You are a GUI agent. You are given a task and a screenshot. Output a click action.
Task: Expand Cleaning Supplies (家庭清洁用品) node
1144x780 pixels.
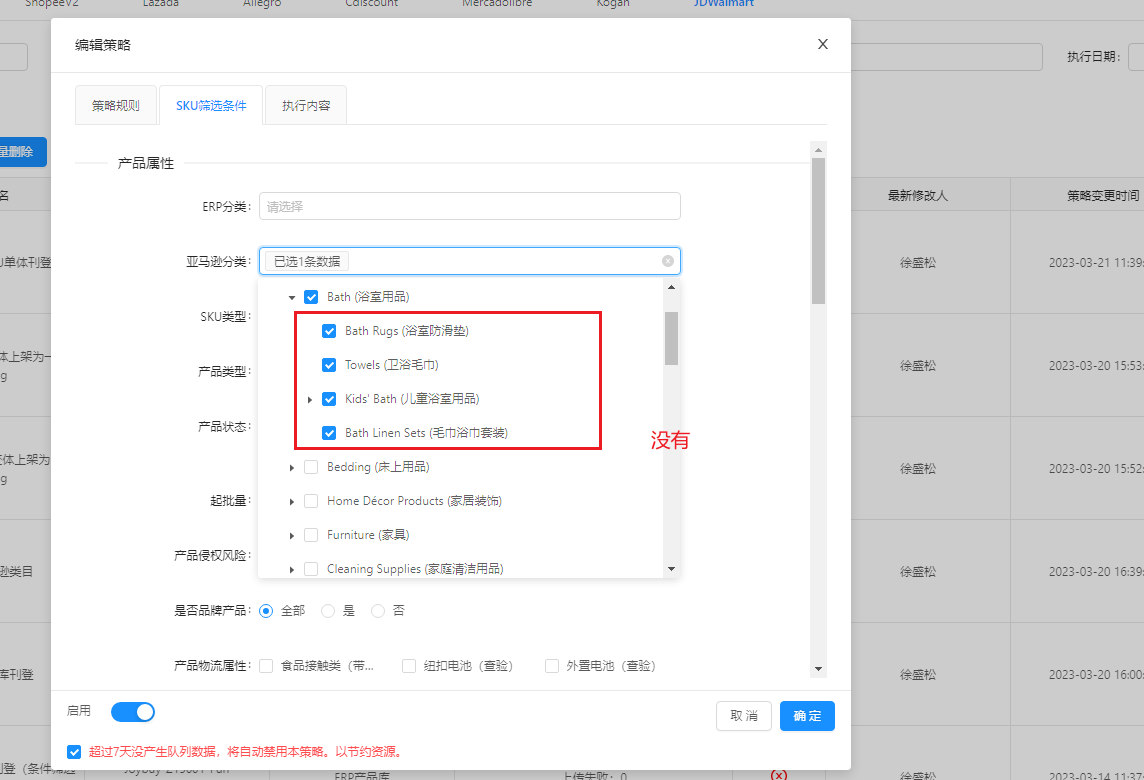click(x=292, y=569)
